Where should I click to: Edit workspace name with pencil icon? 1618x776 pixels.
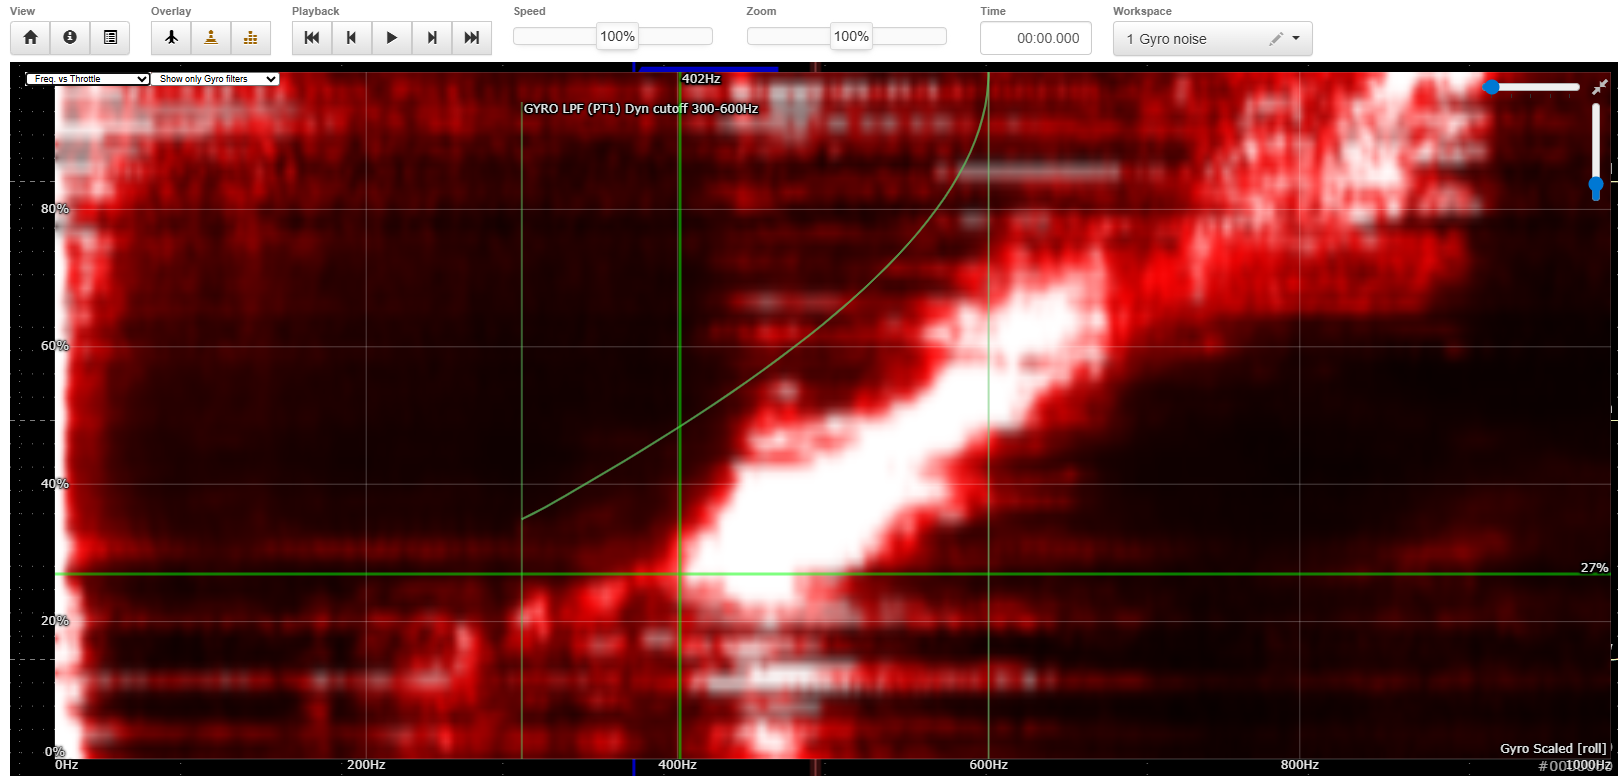coord(1275,39)
